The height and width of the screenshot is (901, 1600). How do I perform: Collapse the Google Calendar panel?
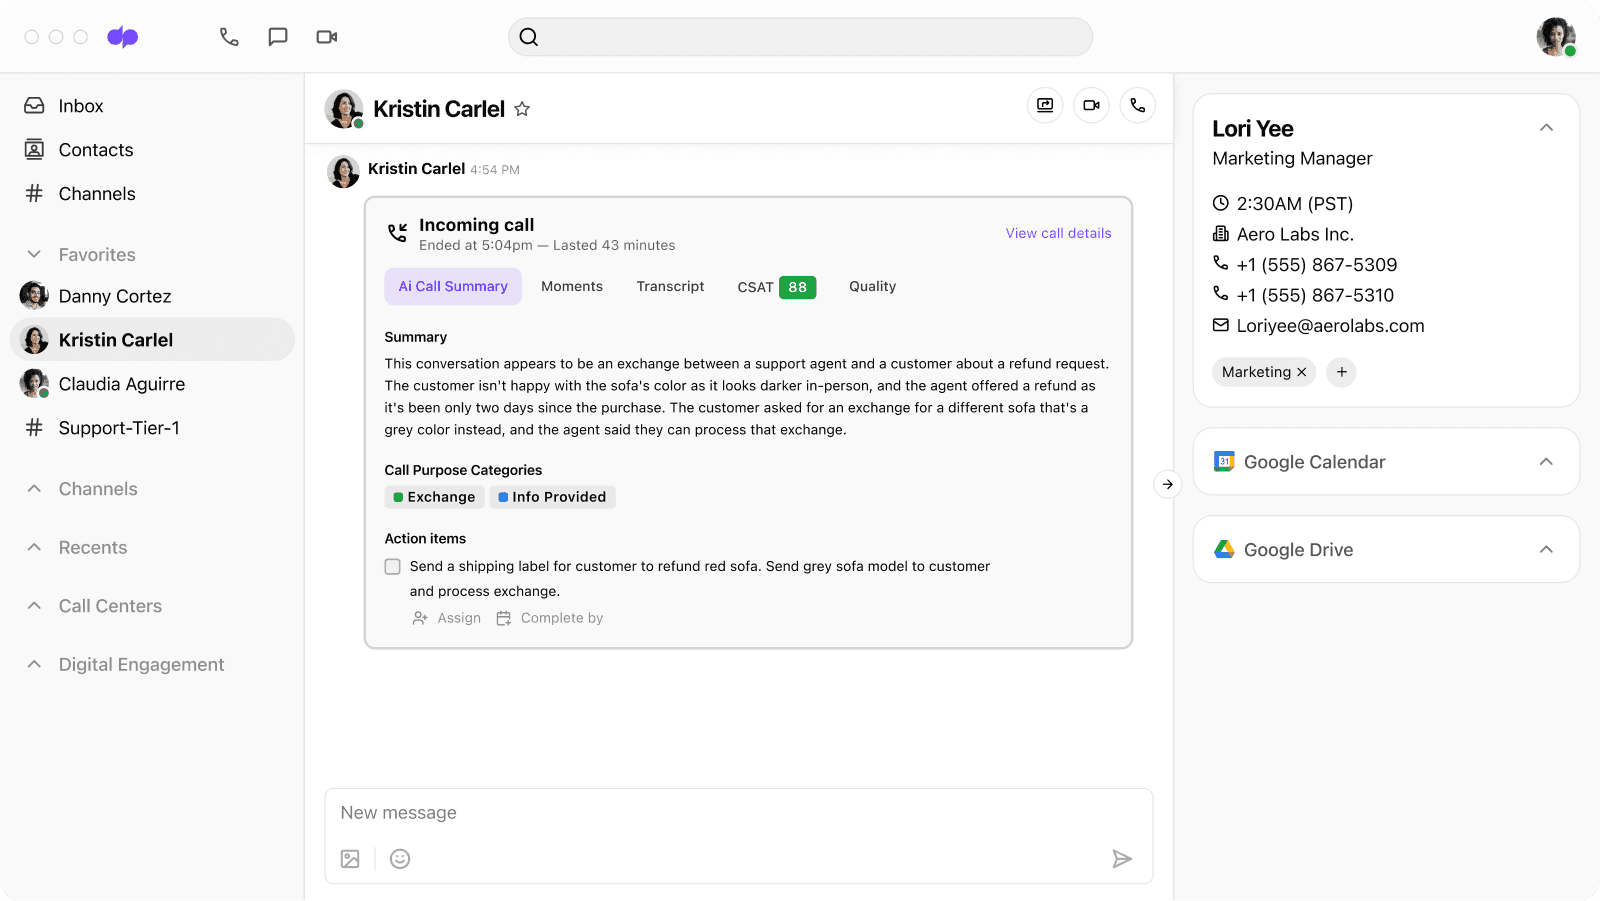[1546, 462]
